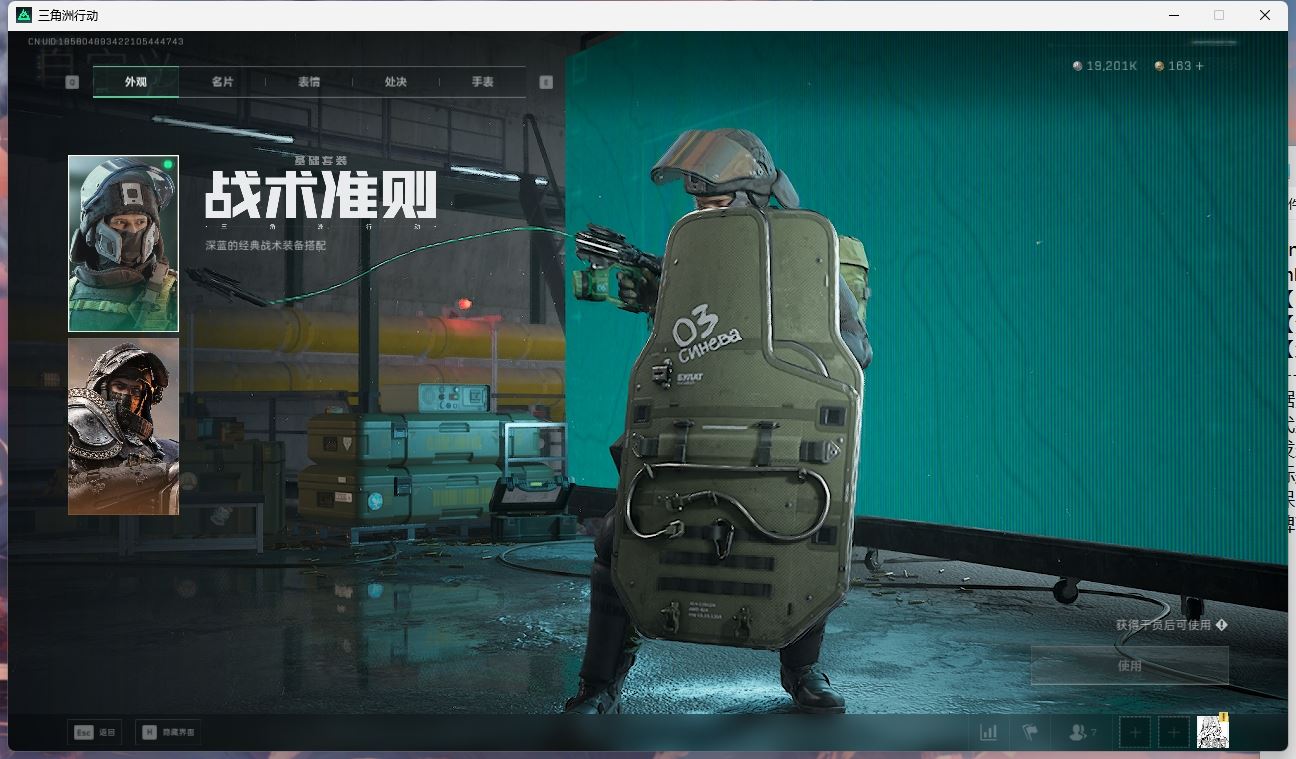Select the top 战术准则 outfit thumbnail

click(122, 242)
